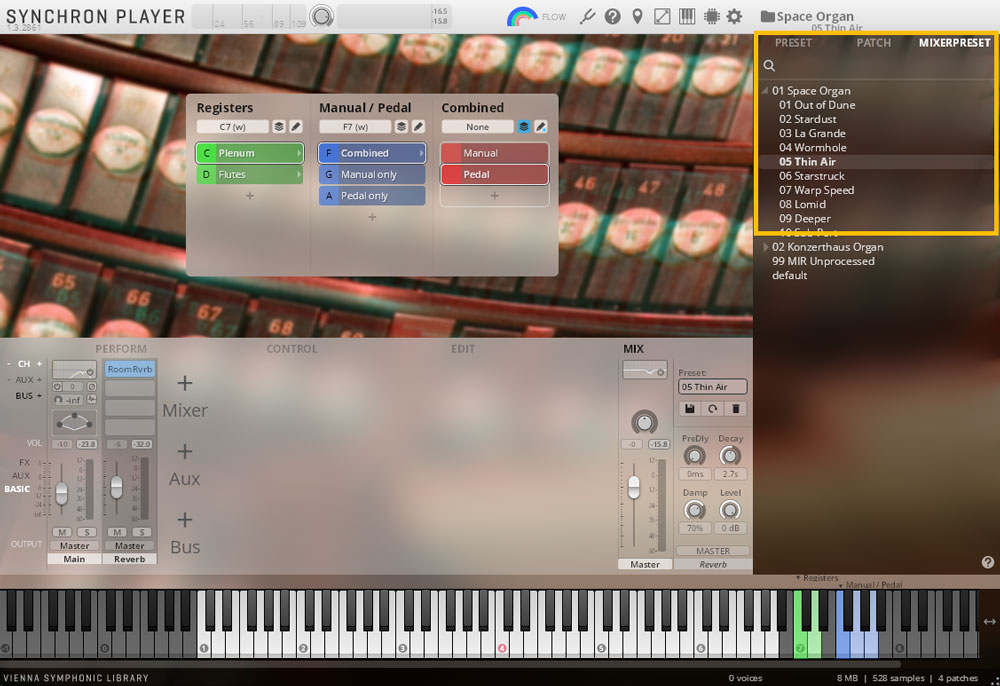Open the help question mark in top toolbar

pos(613,17)
